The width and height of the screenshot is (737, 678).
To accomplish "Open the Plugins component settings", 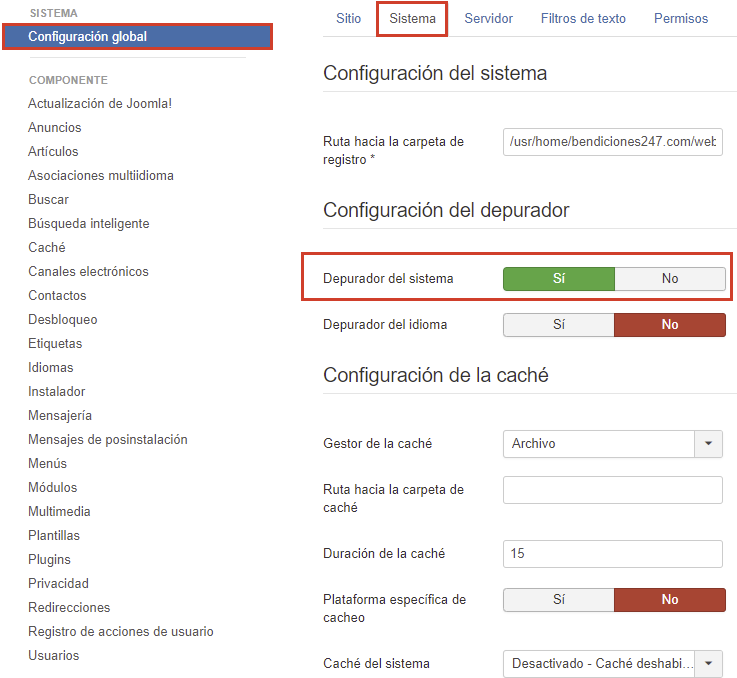I will [x=49, y=560].
